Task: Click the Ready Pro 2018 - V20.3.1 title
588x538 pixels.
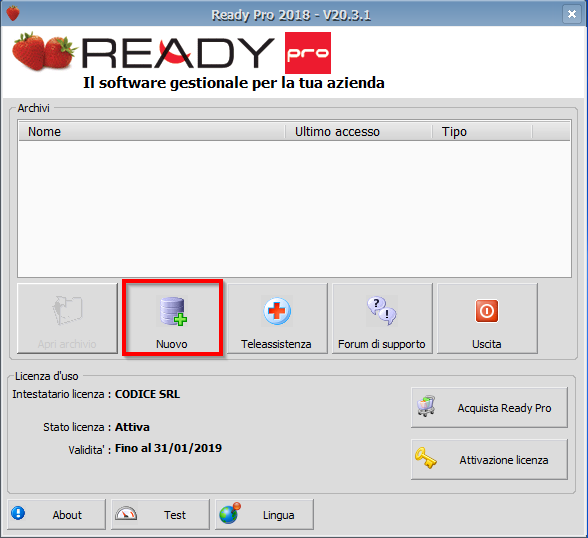Action: click(291, 15)
